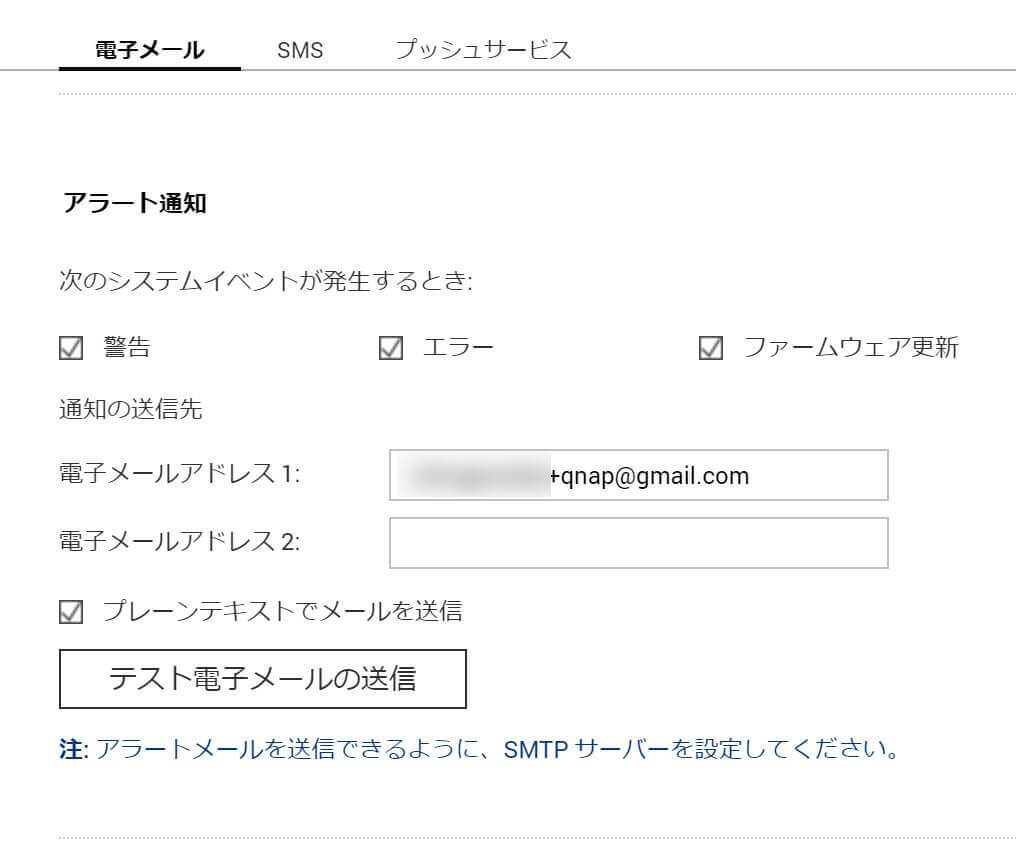This screenshot has width=1016, height=862.
Task: Click the エラー label text
Action: 458,347
